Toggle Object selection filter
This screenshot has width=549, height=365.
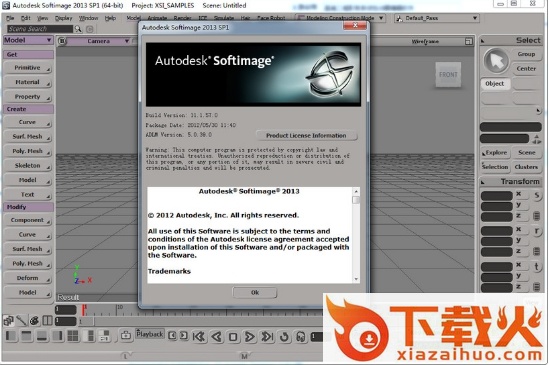click(x=495, y=84)
